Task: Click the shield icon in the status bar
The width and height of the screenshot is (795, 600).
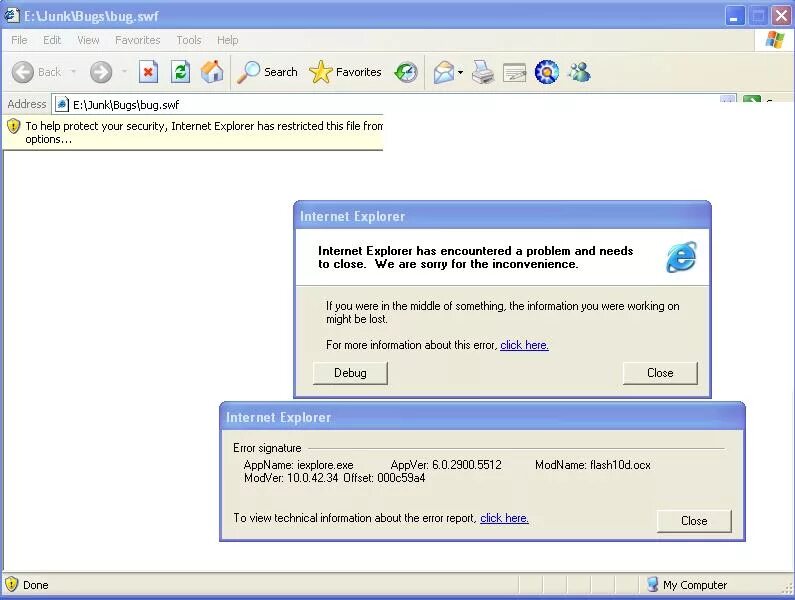Action: (11, 584)
